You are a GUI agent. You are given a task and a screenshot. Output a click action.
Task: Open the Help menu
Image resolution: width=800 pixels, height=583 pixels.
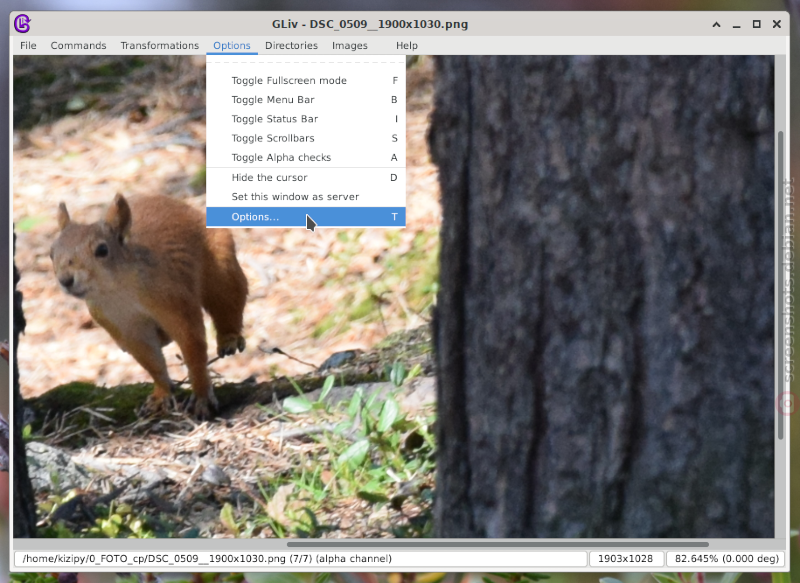[407, 45]
